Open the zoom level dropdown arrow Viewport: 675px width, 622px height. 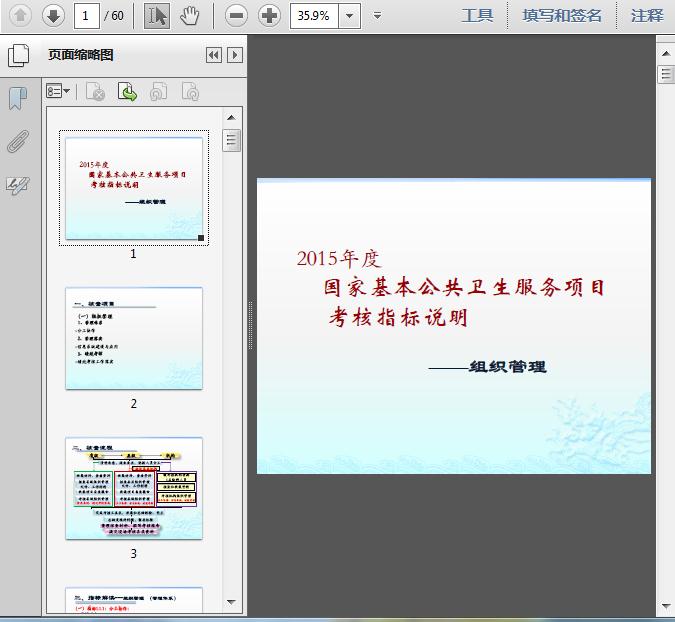coord(350,16)
